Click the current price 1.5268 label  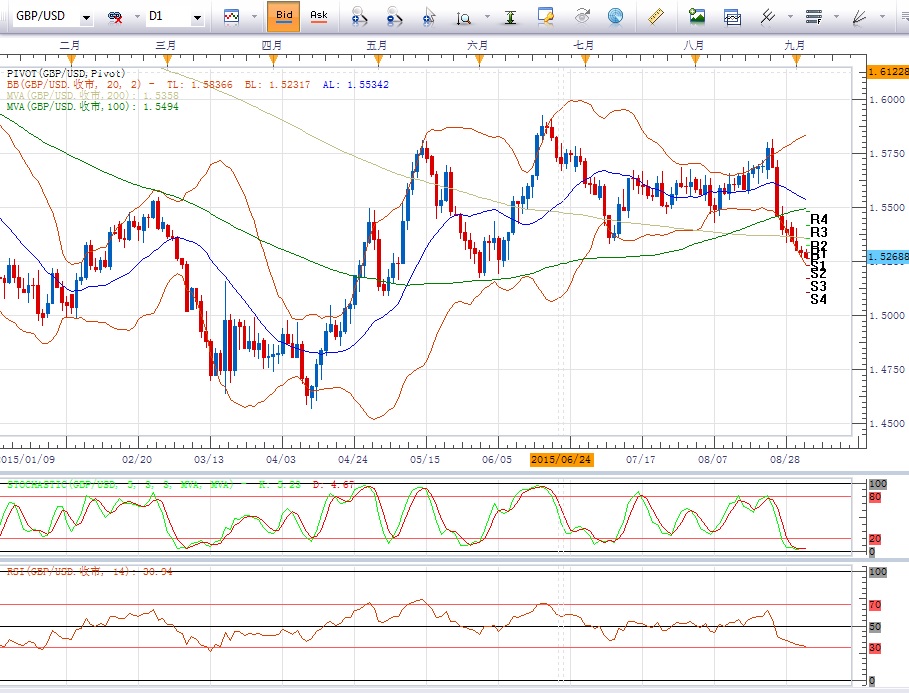point(888,256)
